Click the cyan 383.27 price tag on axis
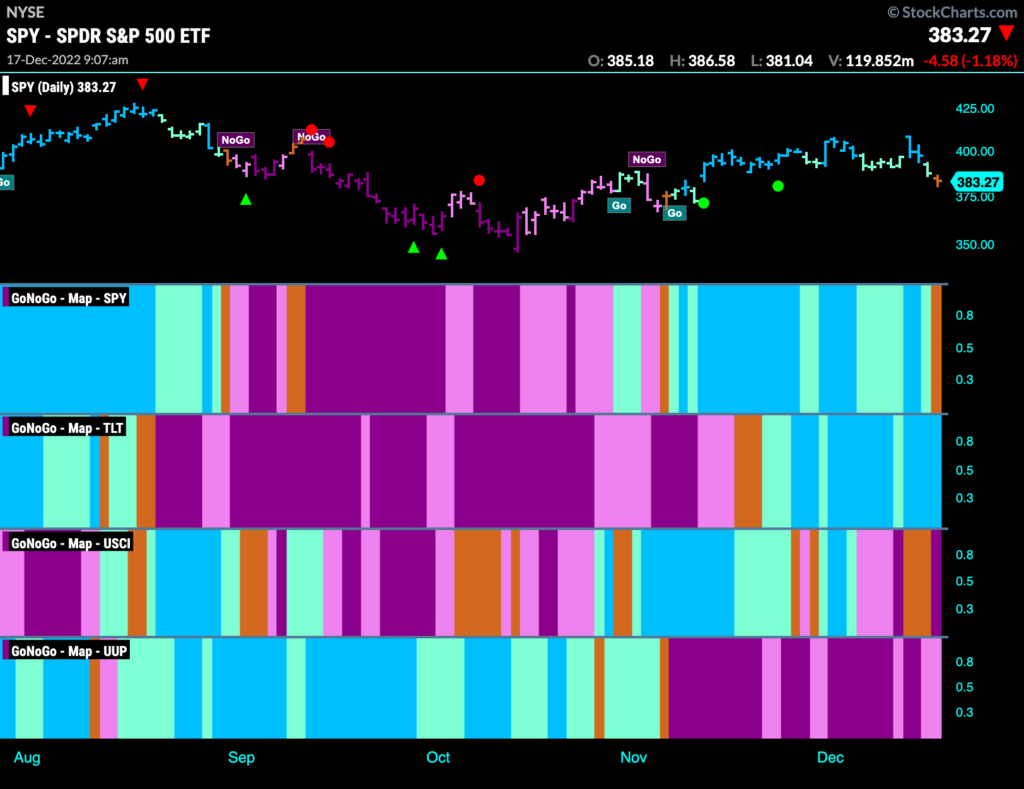The image size is (1024, 789). tap(977, 182)
